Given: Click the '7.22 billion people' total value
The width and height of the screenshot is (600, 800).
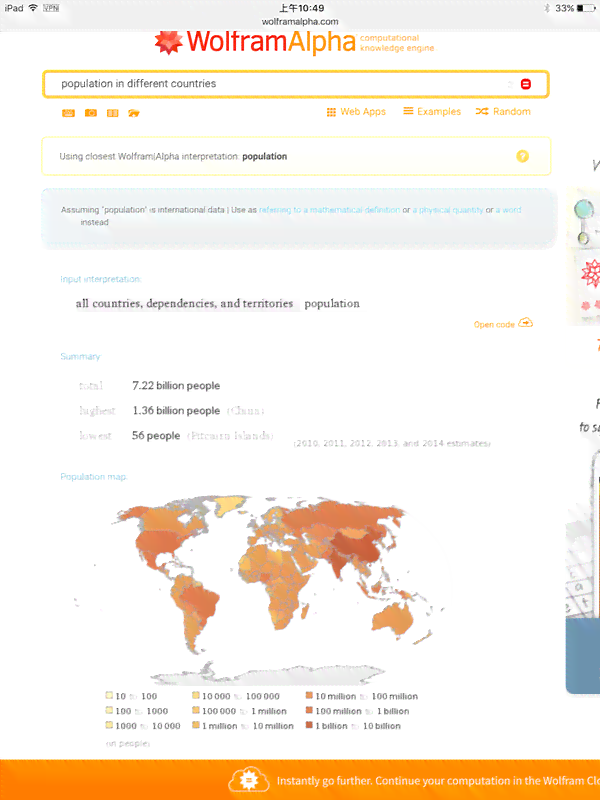Looking at the screenshot, I should tap(176, 386).
